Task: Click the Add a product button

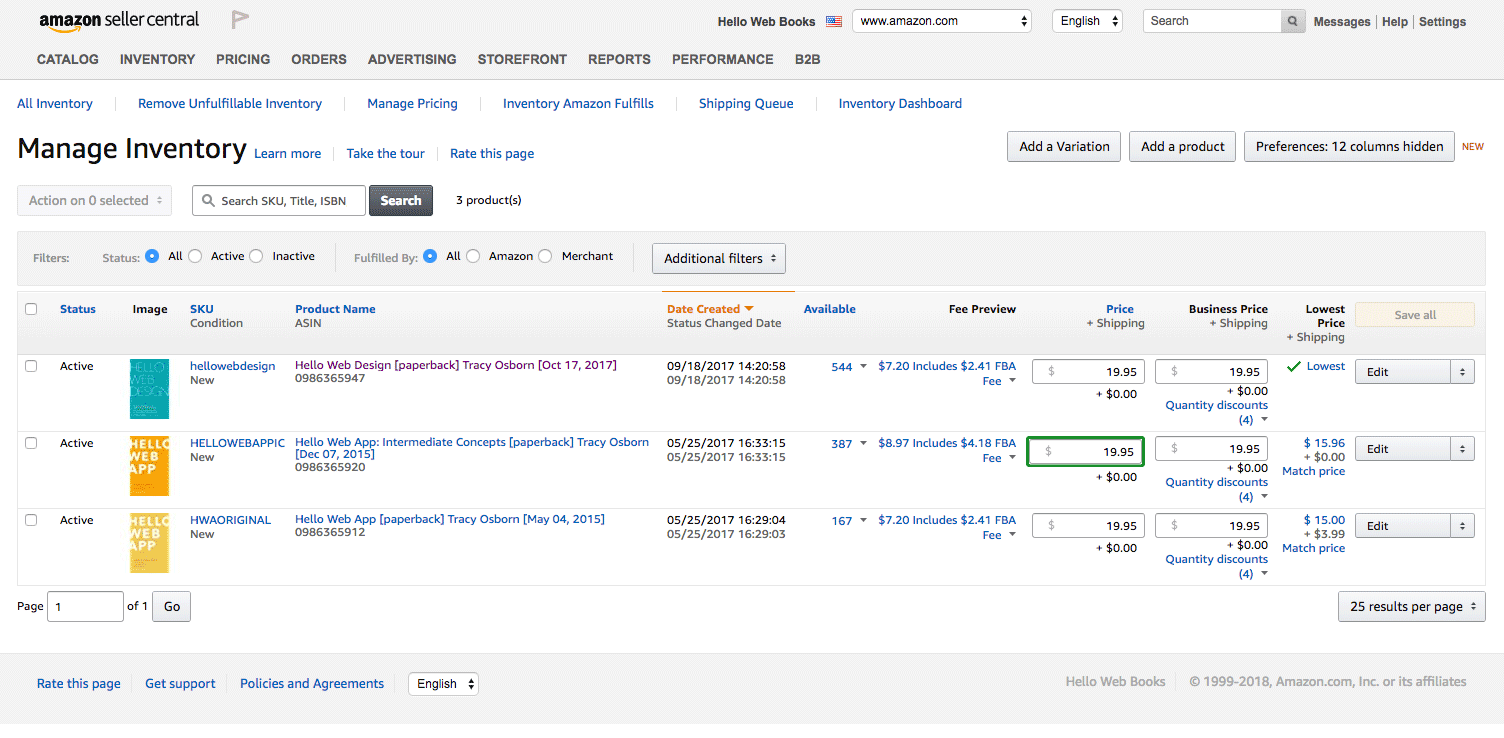Action: 1183,146
